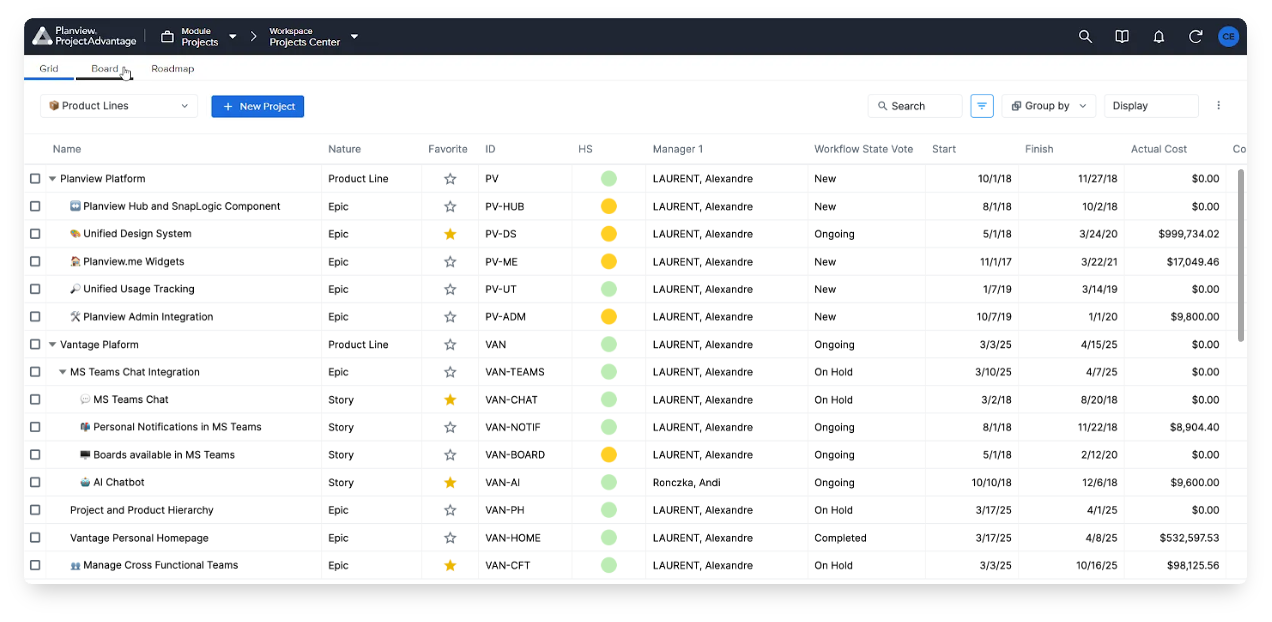This screenshot has width=1272, height=622.
Task: Favorite the Vantage Plaform row star
Action: 450,345
